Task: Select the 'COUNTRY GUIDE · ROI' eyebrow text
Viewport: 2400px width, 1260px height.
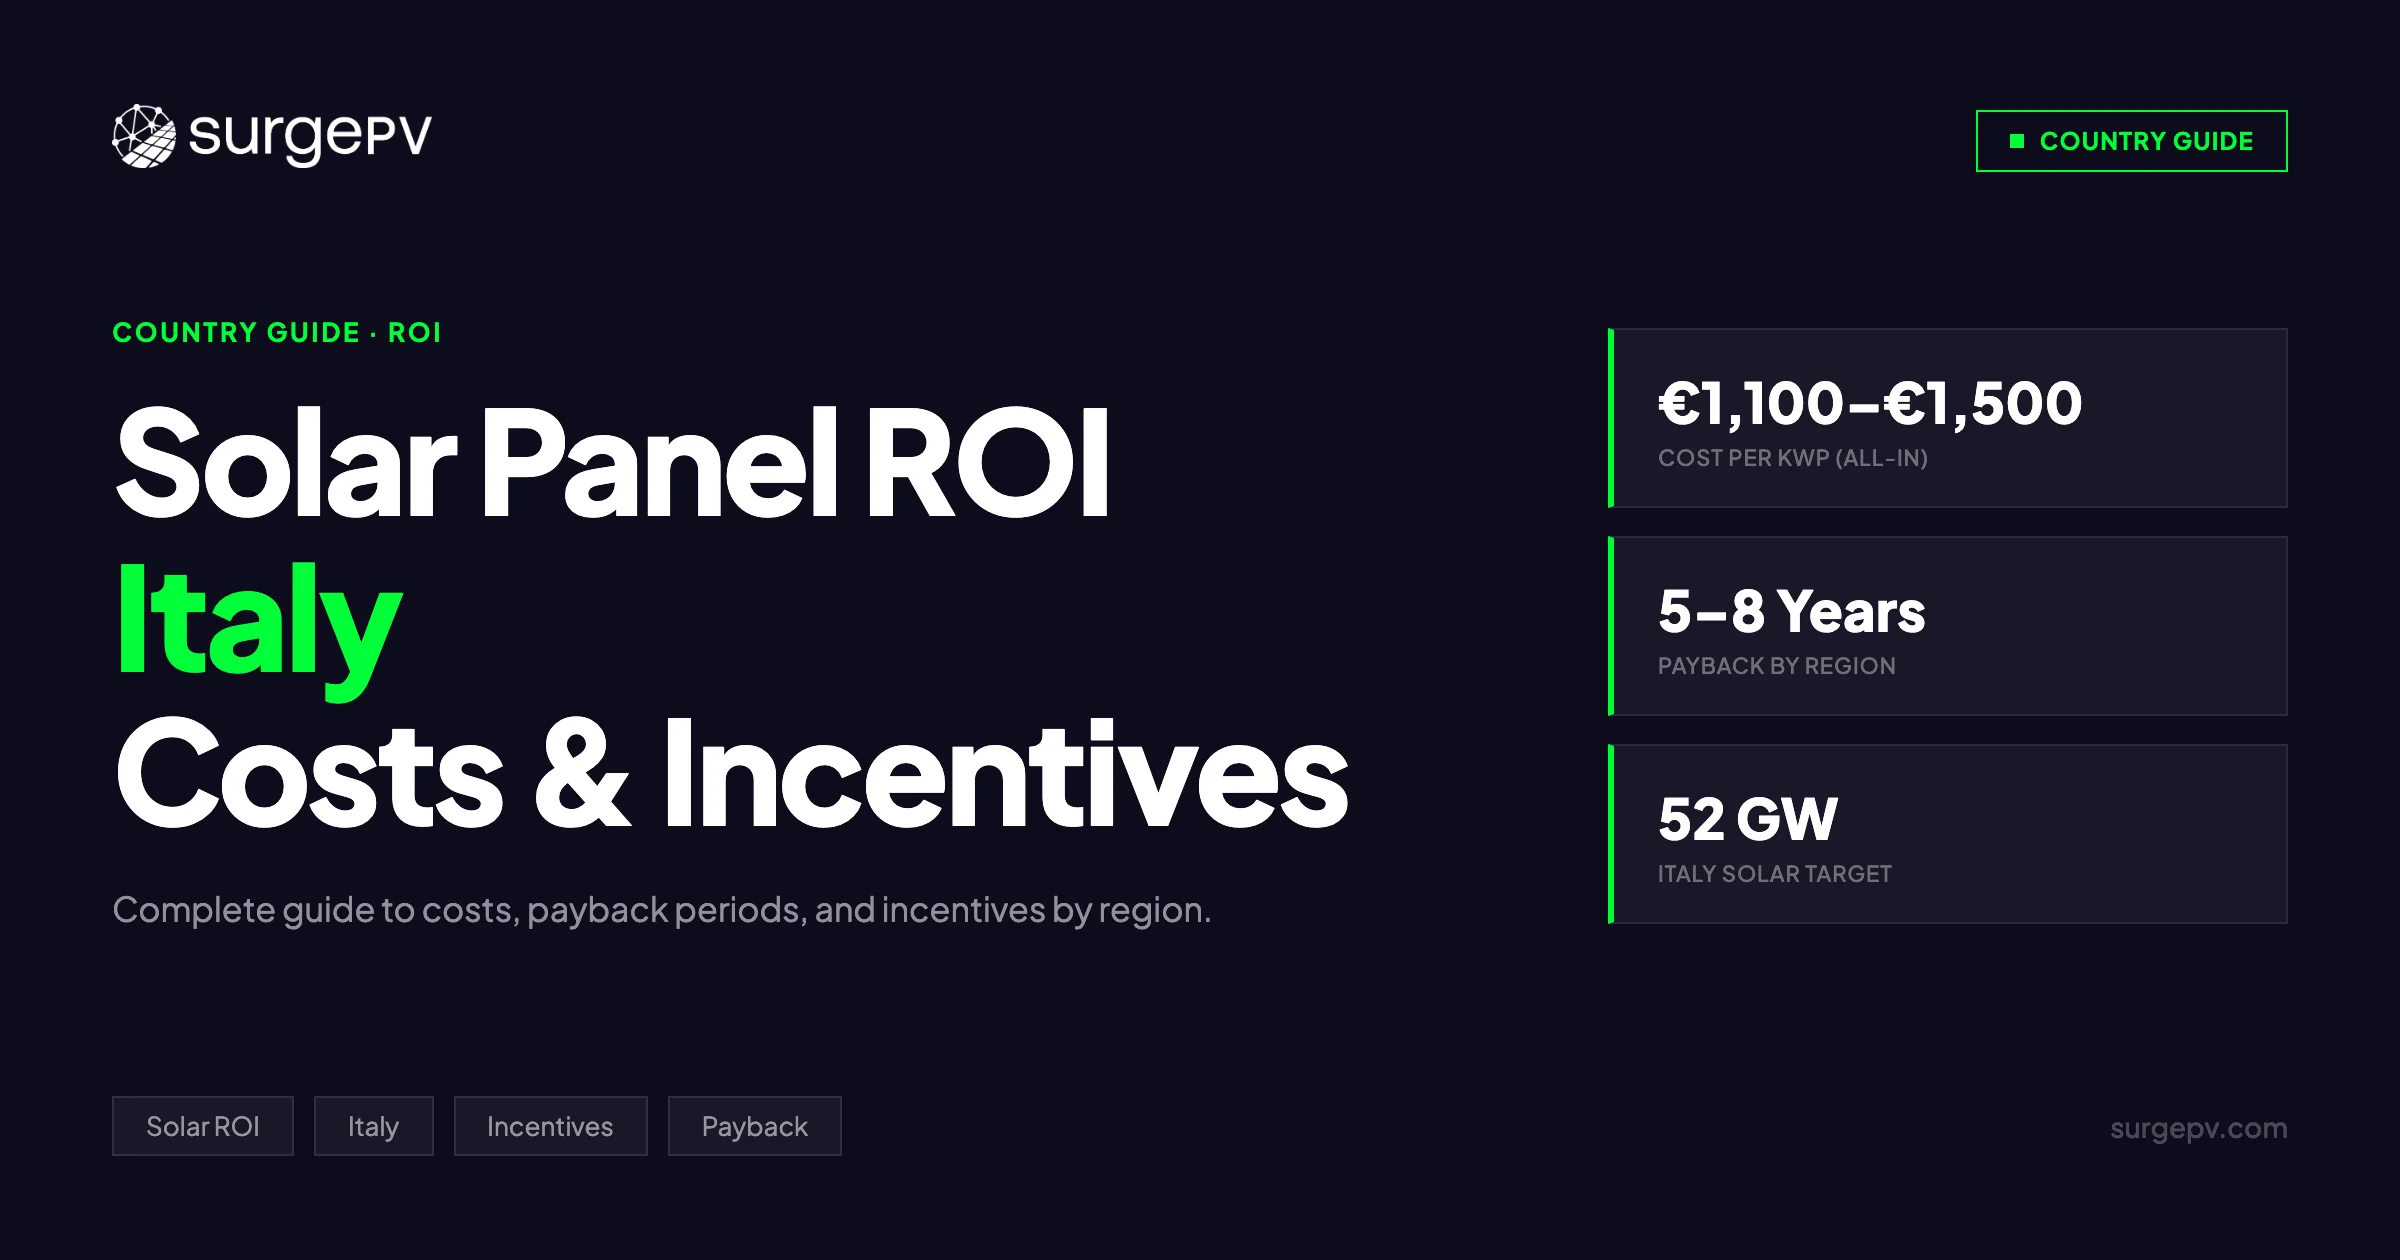Action: pos(276,332)
